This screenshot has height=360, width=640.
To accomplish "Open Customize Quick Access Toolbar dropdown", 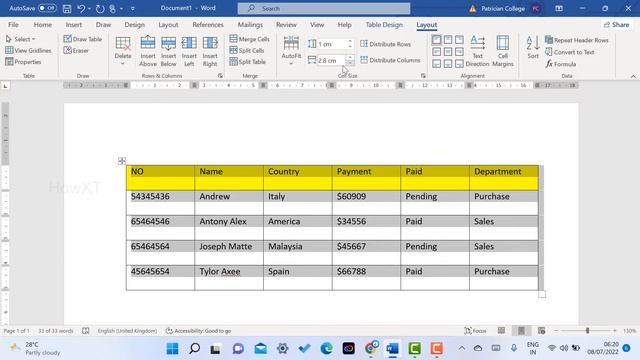I will coord(133,9).
